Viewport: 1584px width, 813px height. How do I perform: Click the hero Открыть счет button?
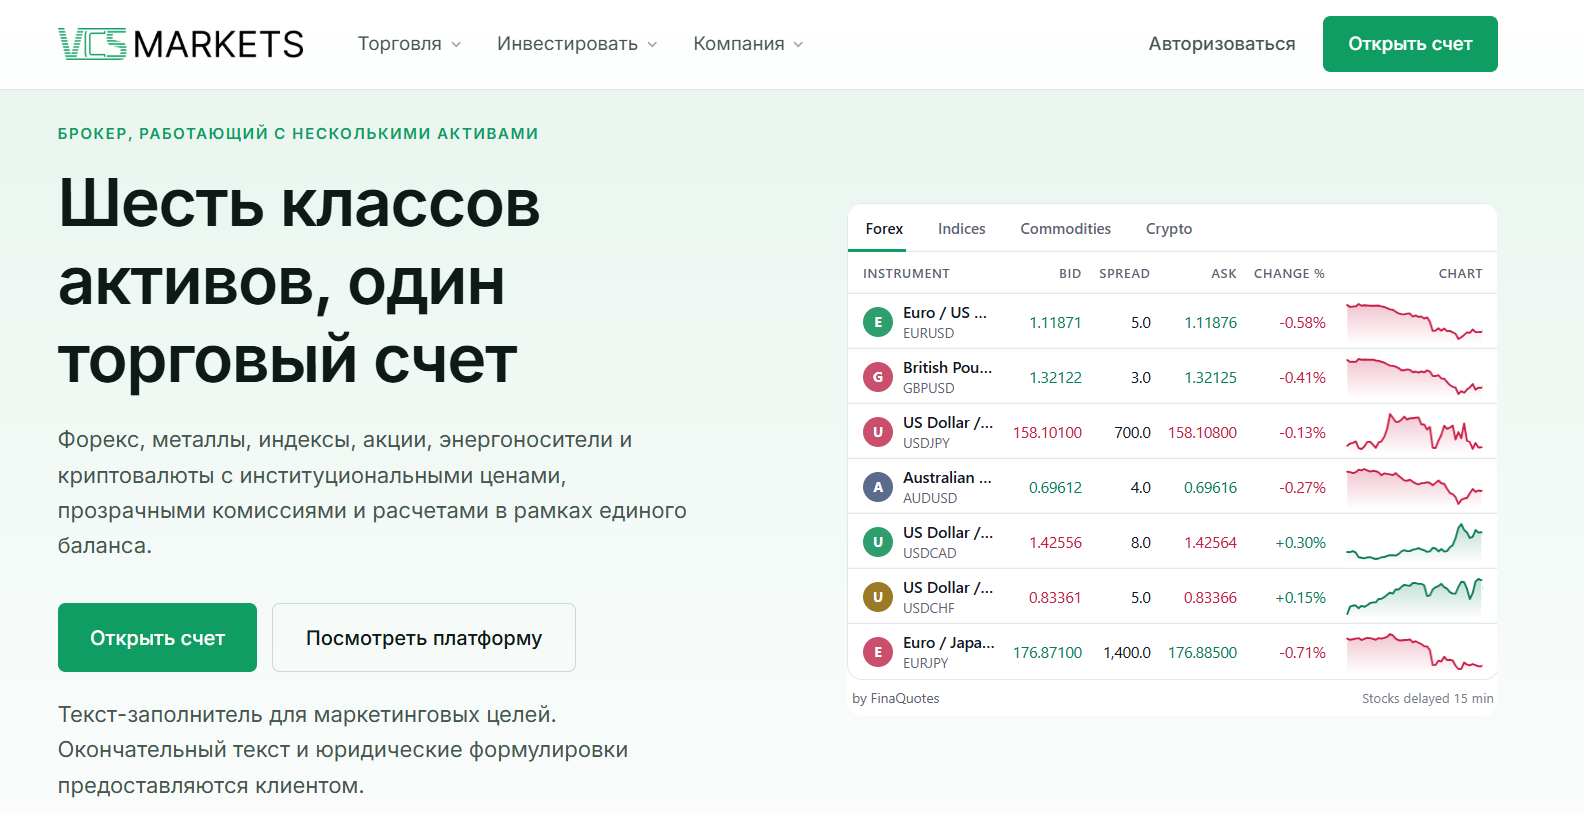[x=157, y=638]
